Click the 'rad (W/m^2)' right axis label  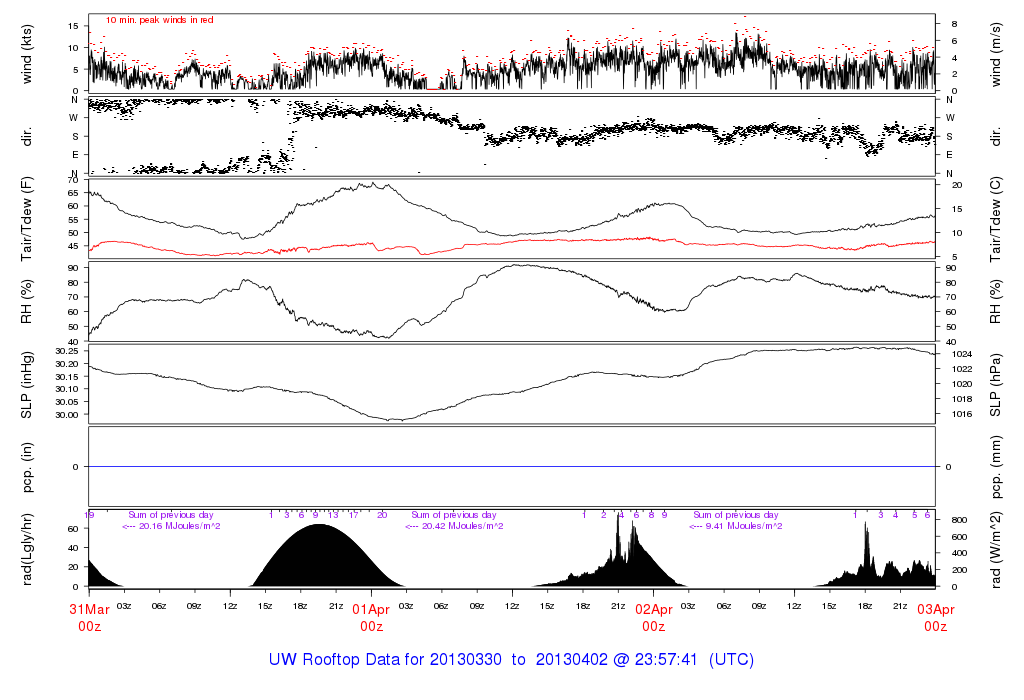click(998, 548)
